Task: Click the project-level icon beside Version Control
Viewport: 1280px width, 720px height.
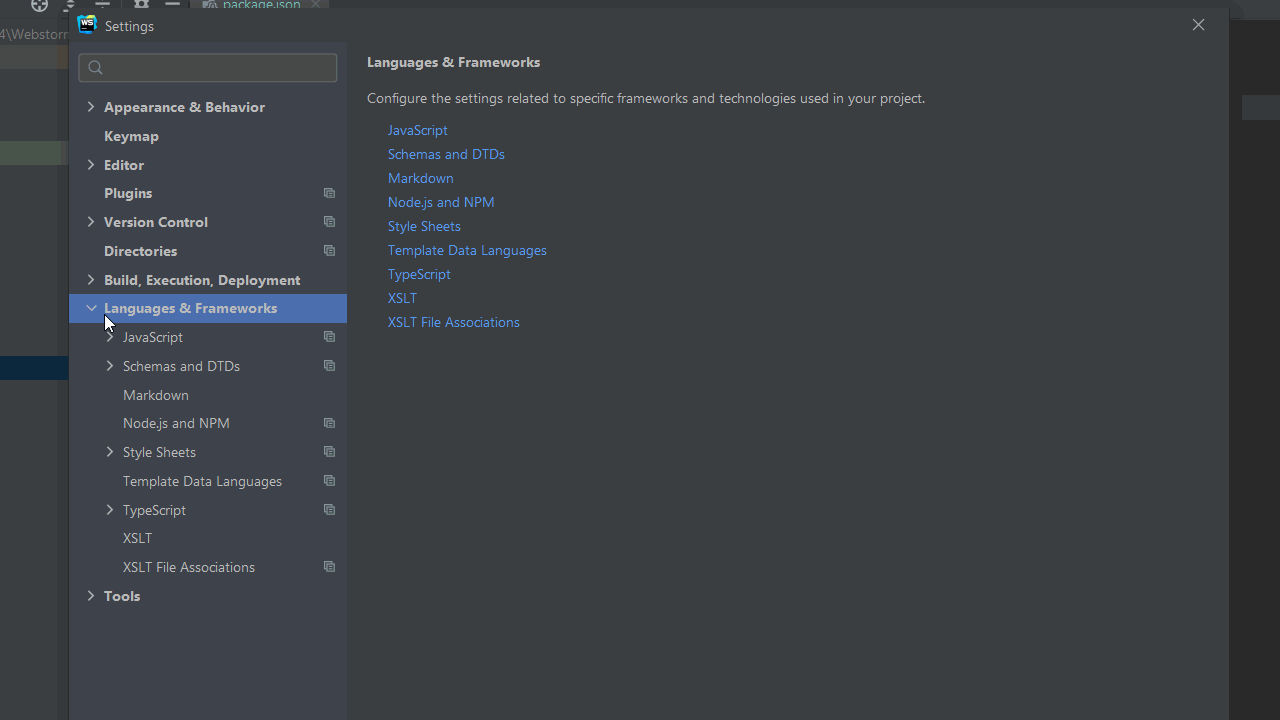Action: pyautogui.click(x=329, y=222)
